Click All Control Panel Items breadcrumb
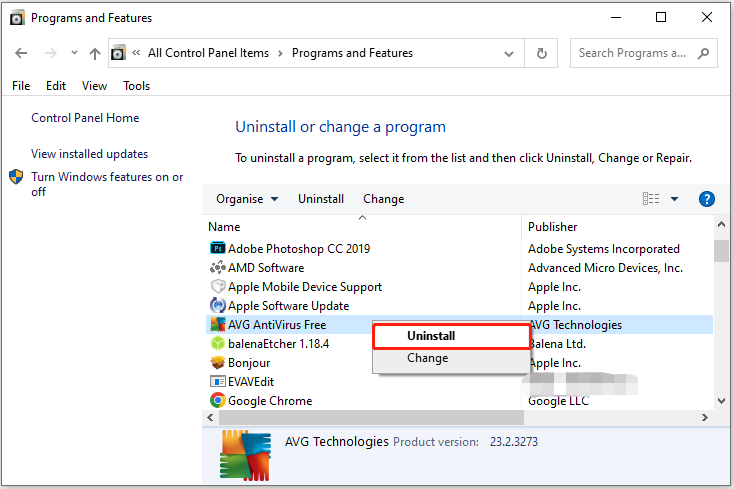Image resolution: width=734 pixels, height=489 pixels. 208,53
